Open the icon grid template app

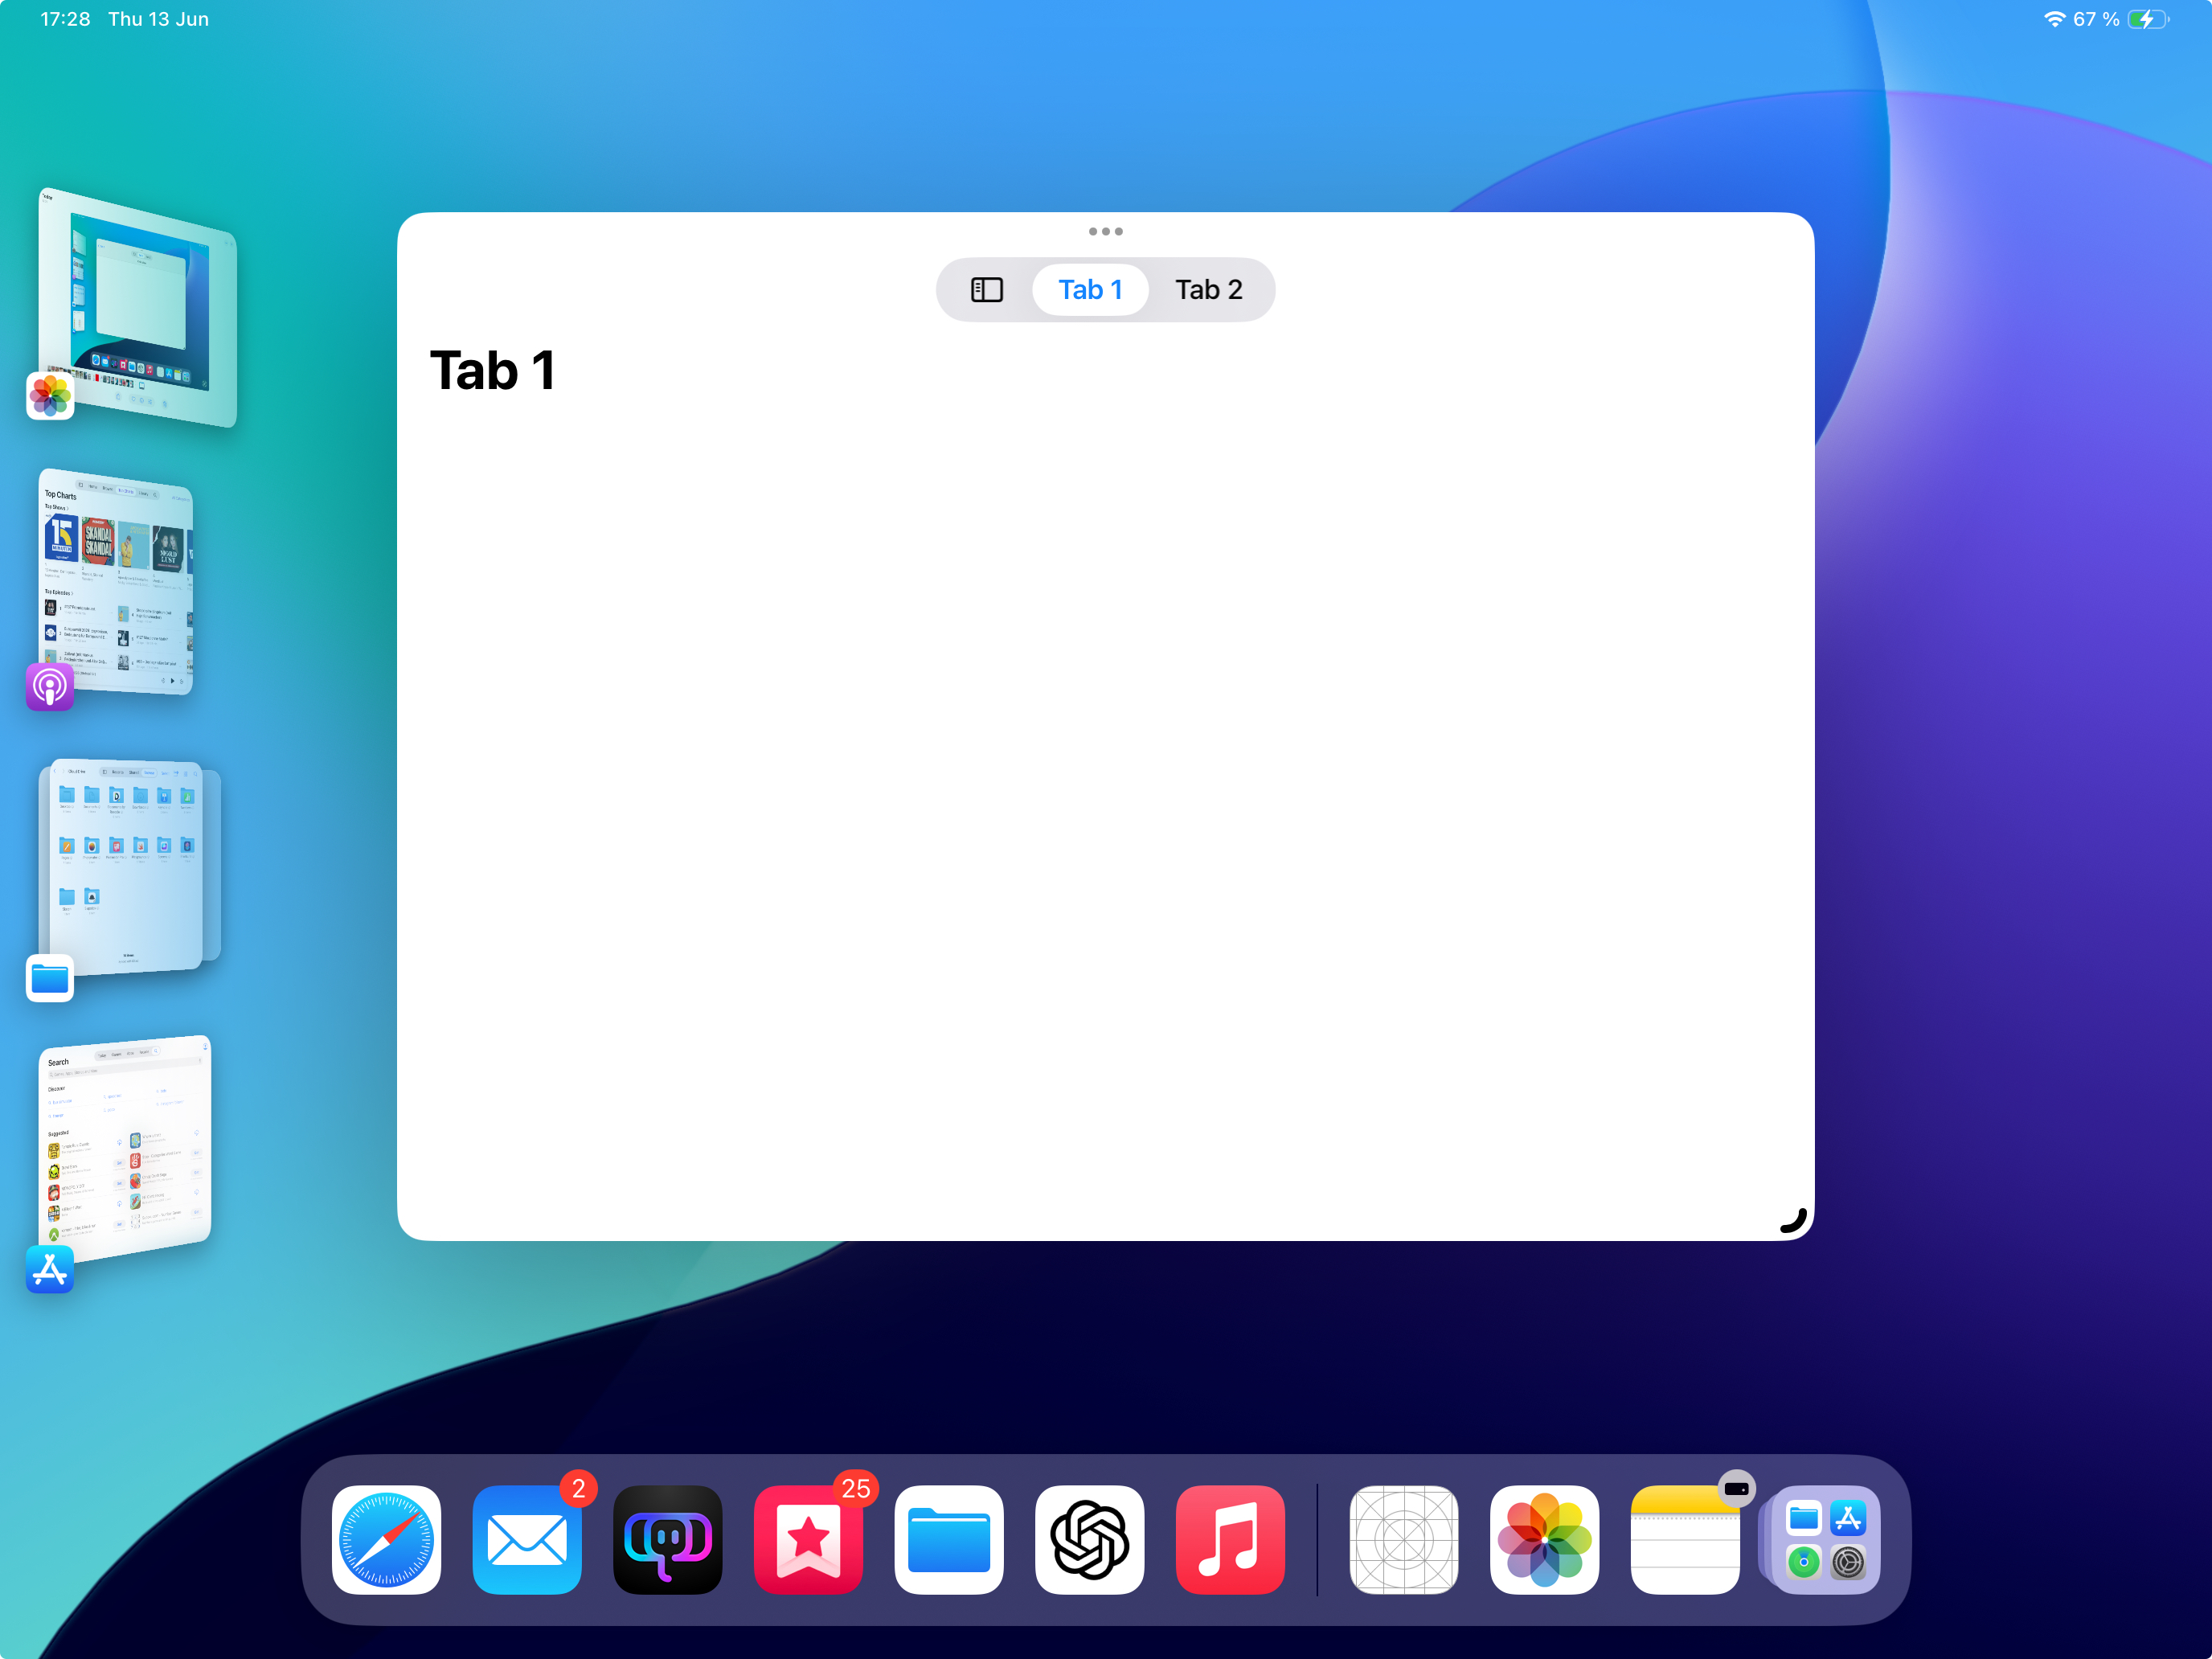[1403, 1539]
